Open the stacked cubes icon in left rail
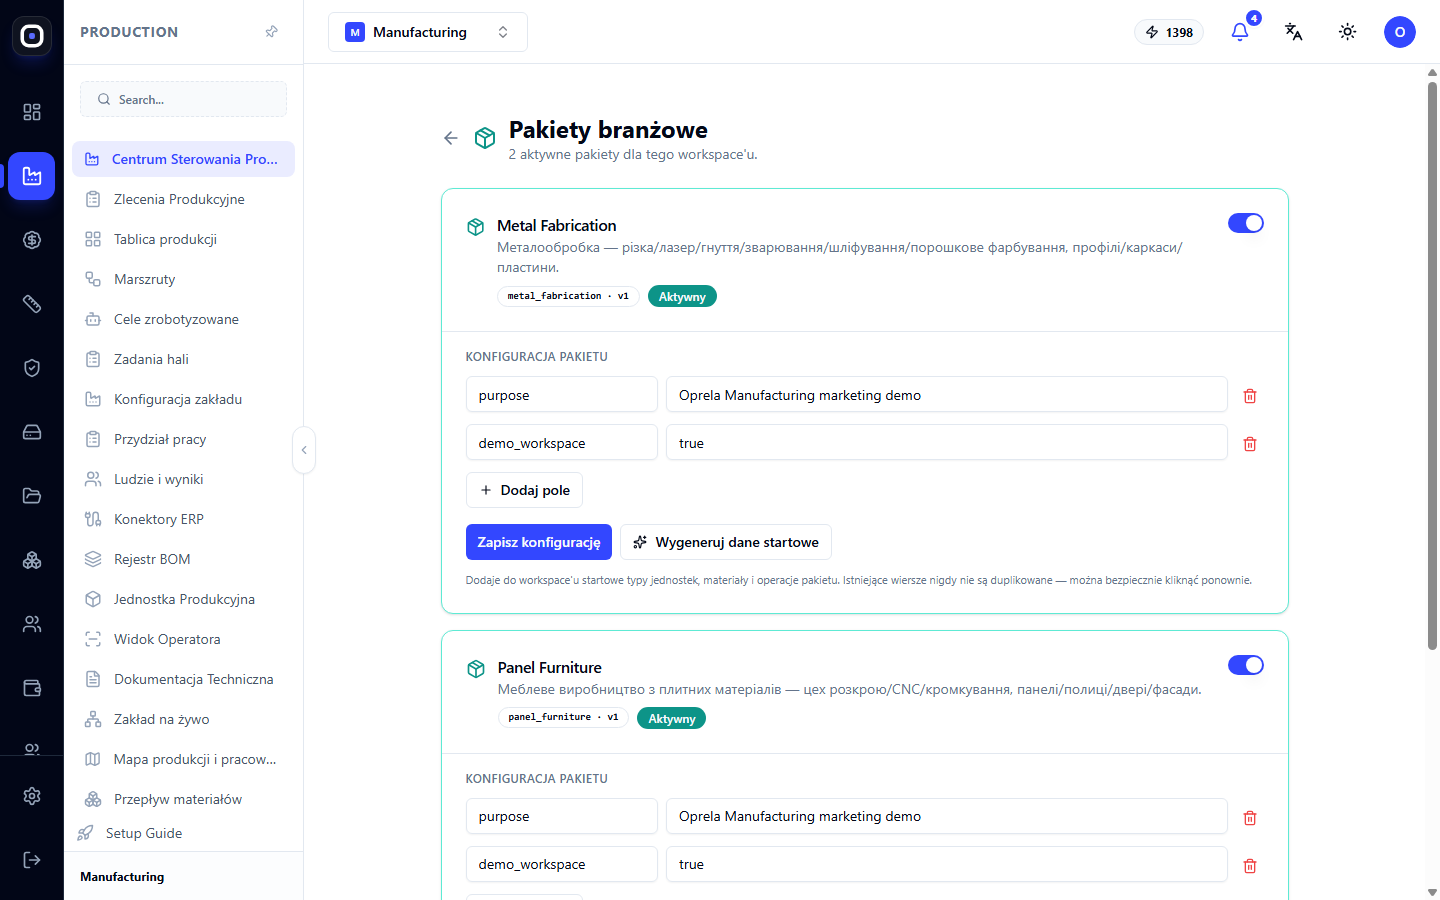 pos(32,560)
